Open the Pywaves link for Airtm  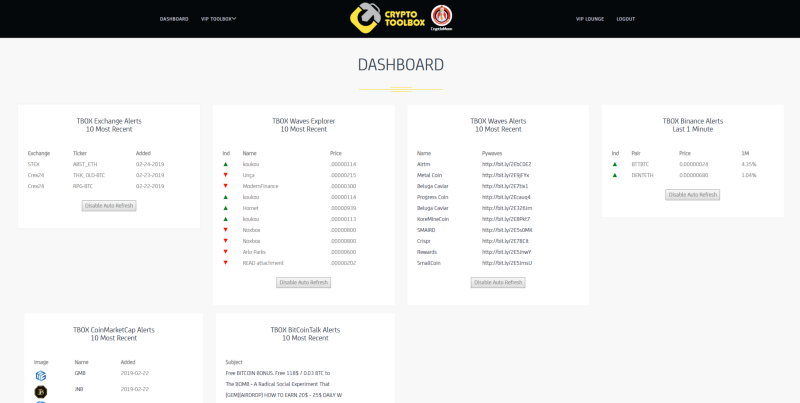click(507, 164)
